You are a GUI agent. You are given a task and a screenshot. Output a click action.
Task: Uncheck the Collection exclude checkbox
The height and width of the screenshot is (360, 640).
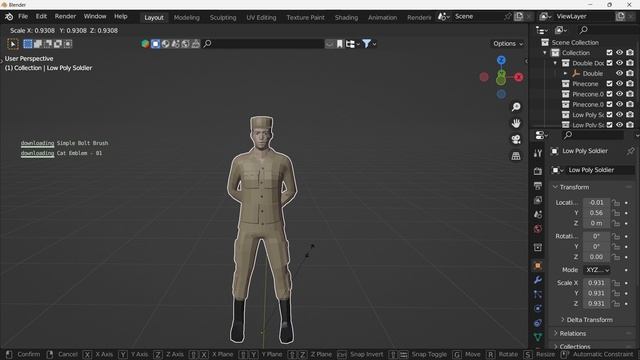point(609,53)
